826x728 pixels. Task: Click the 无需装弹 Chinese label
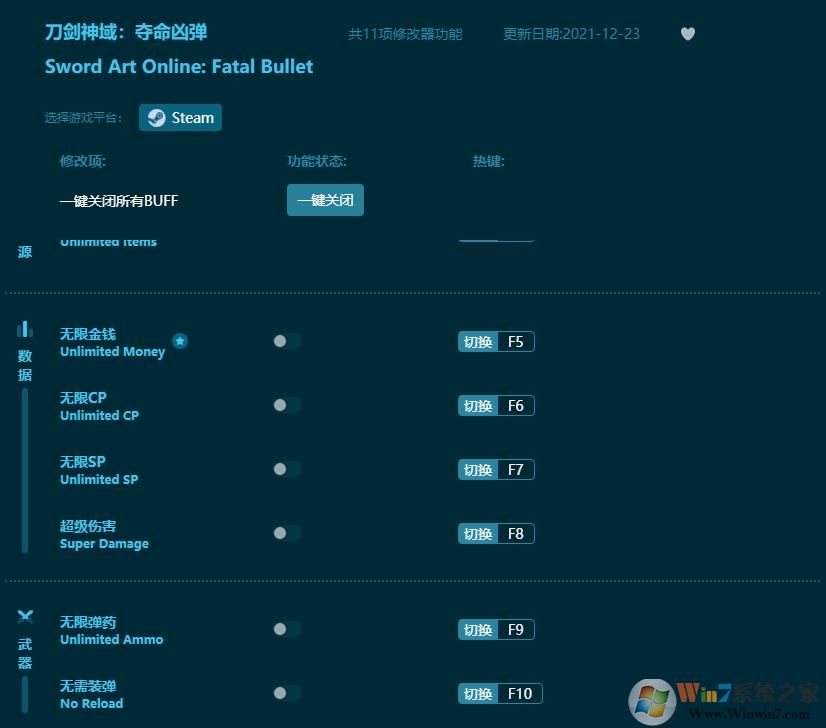pyautogui.click(x=88, y=686)
